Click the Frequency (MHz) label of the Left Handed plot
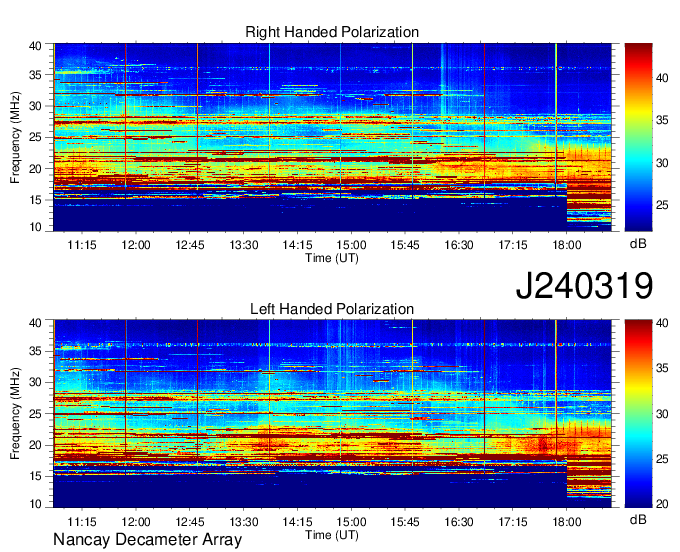 coord(15,414)
